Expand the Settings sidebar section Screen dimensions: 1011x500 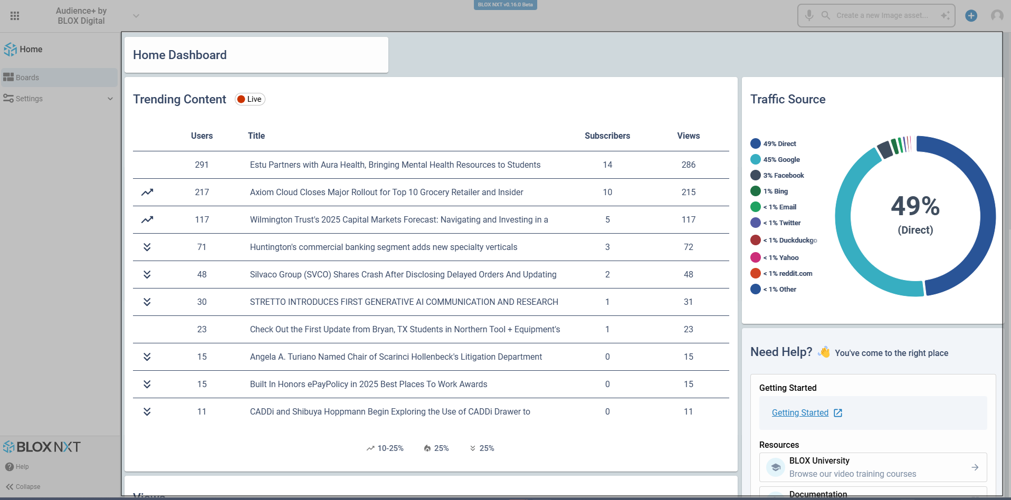tap(110, 99)
